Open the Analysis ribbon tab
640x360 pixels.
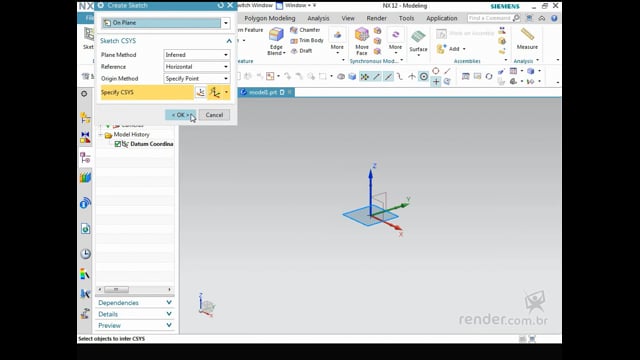click(318, 18)
